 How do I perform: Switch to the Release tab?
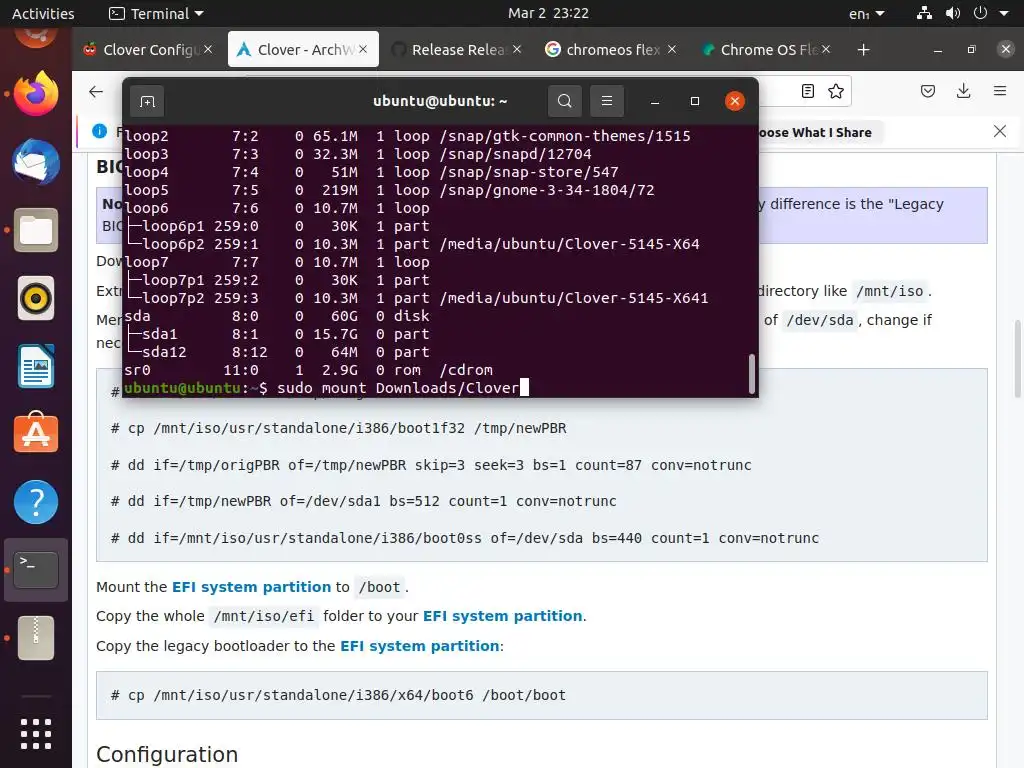click(x=457, y=50)
